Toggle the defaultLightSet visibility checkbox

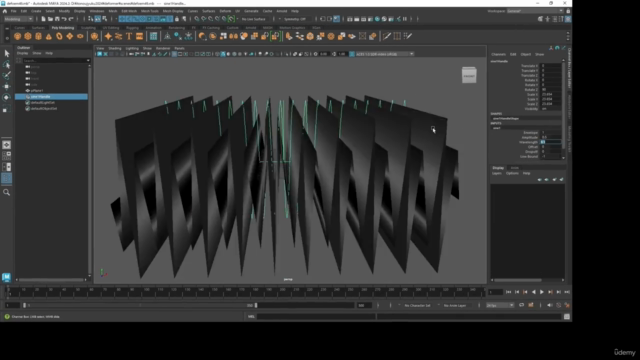click(x=27, y=103)
